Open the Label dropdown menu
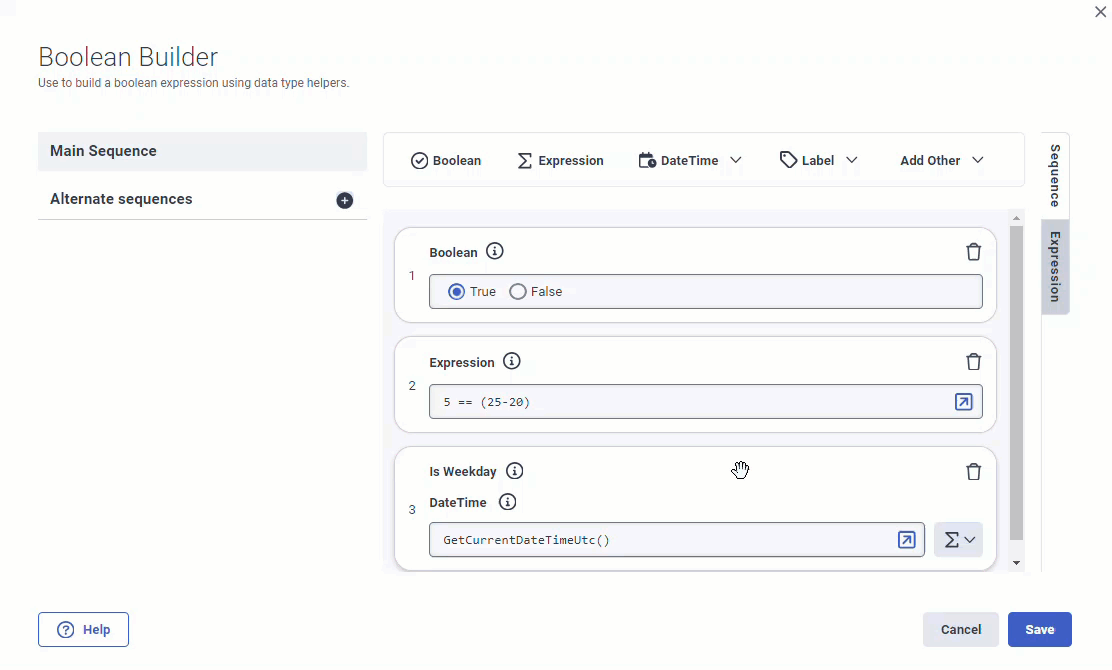Image resolution: width=1112 pixels, height=670 pixels. tap(819, 161)
